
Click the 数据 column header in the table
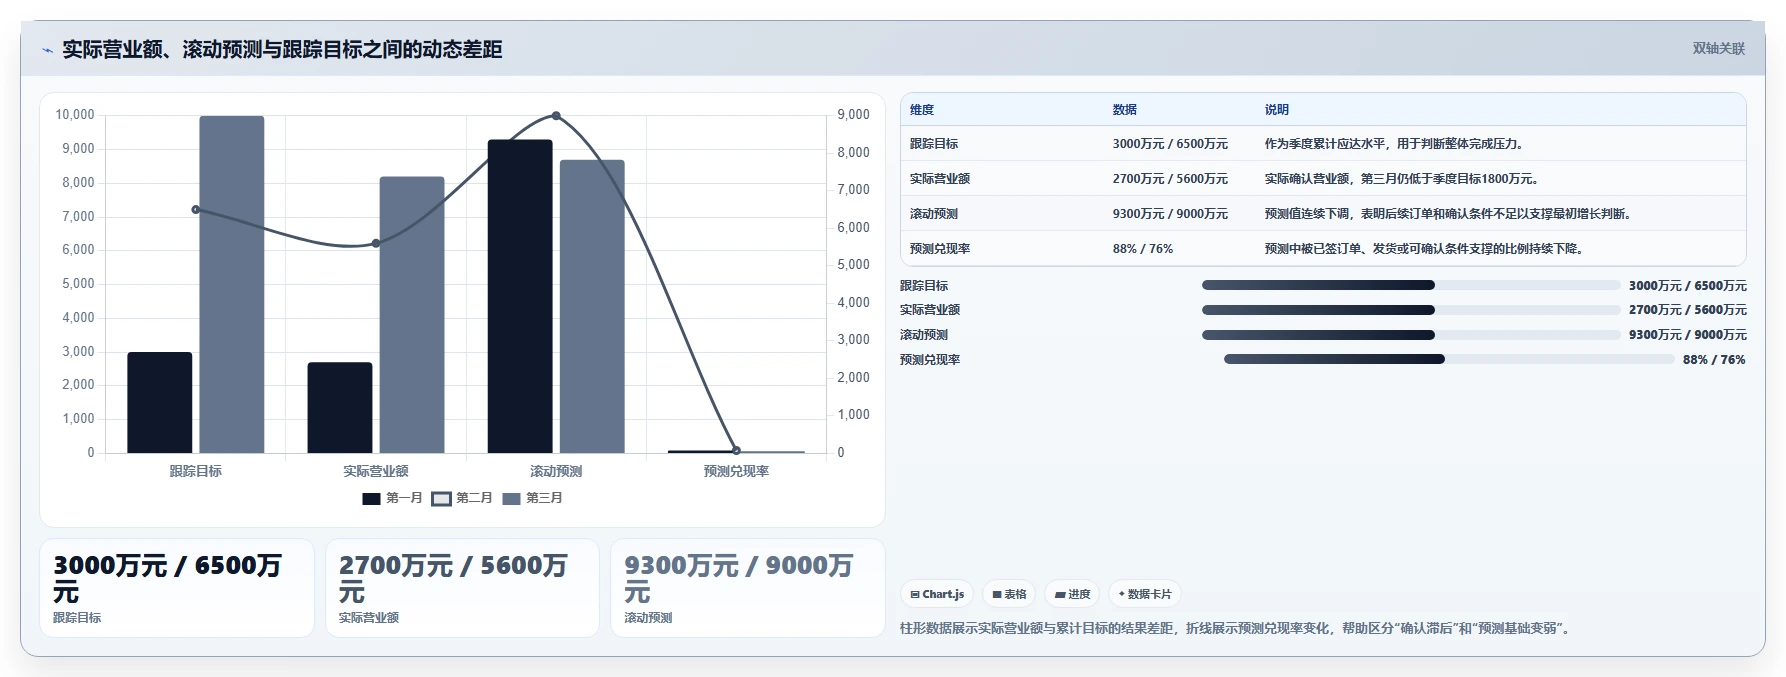pyautogui.click(x=1125, y=110)
